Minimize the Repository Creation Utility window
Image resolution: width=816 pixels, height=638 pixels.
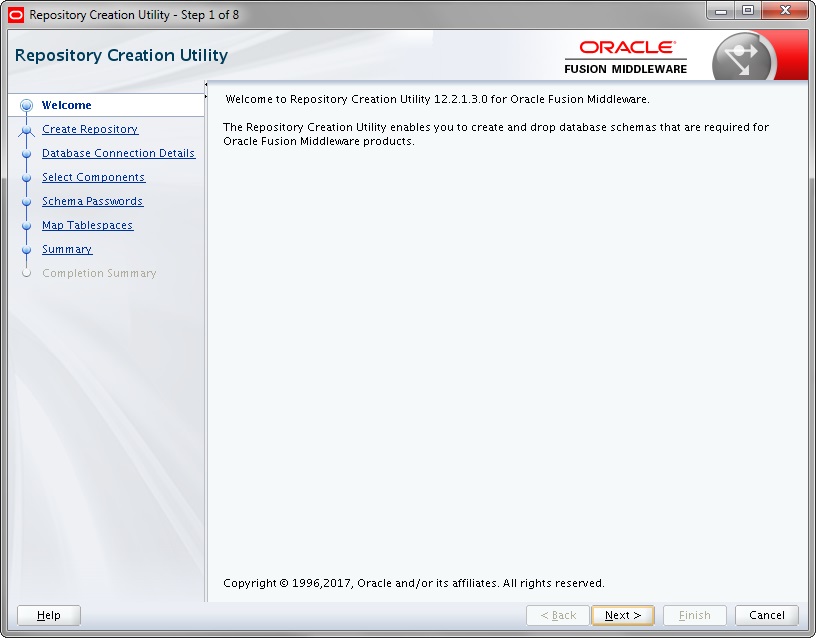[721, 11]
